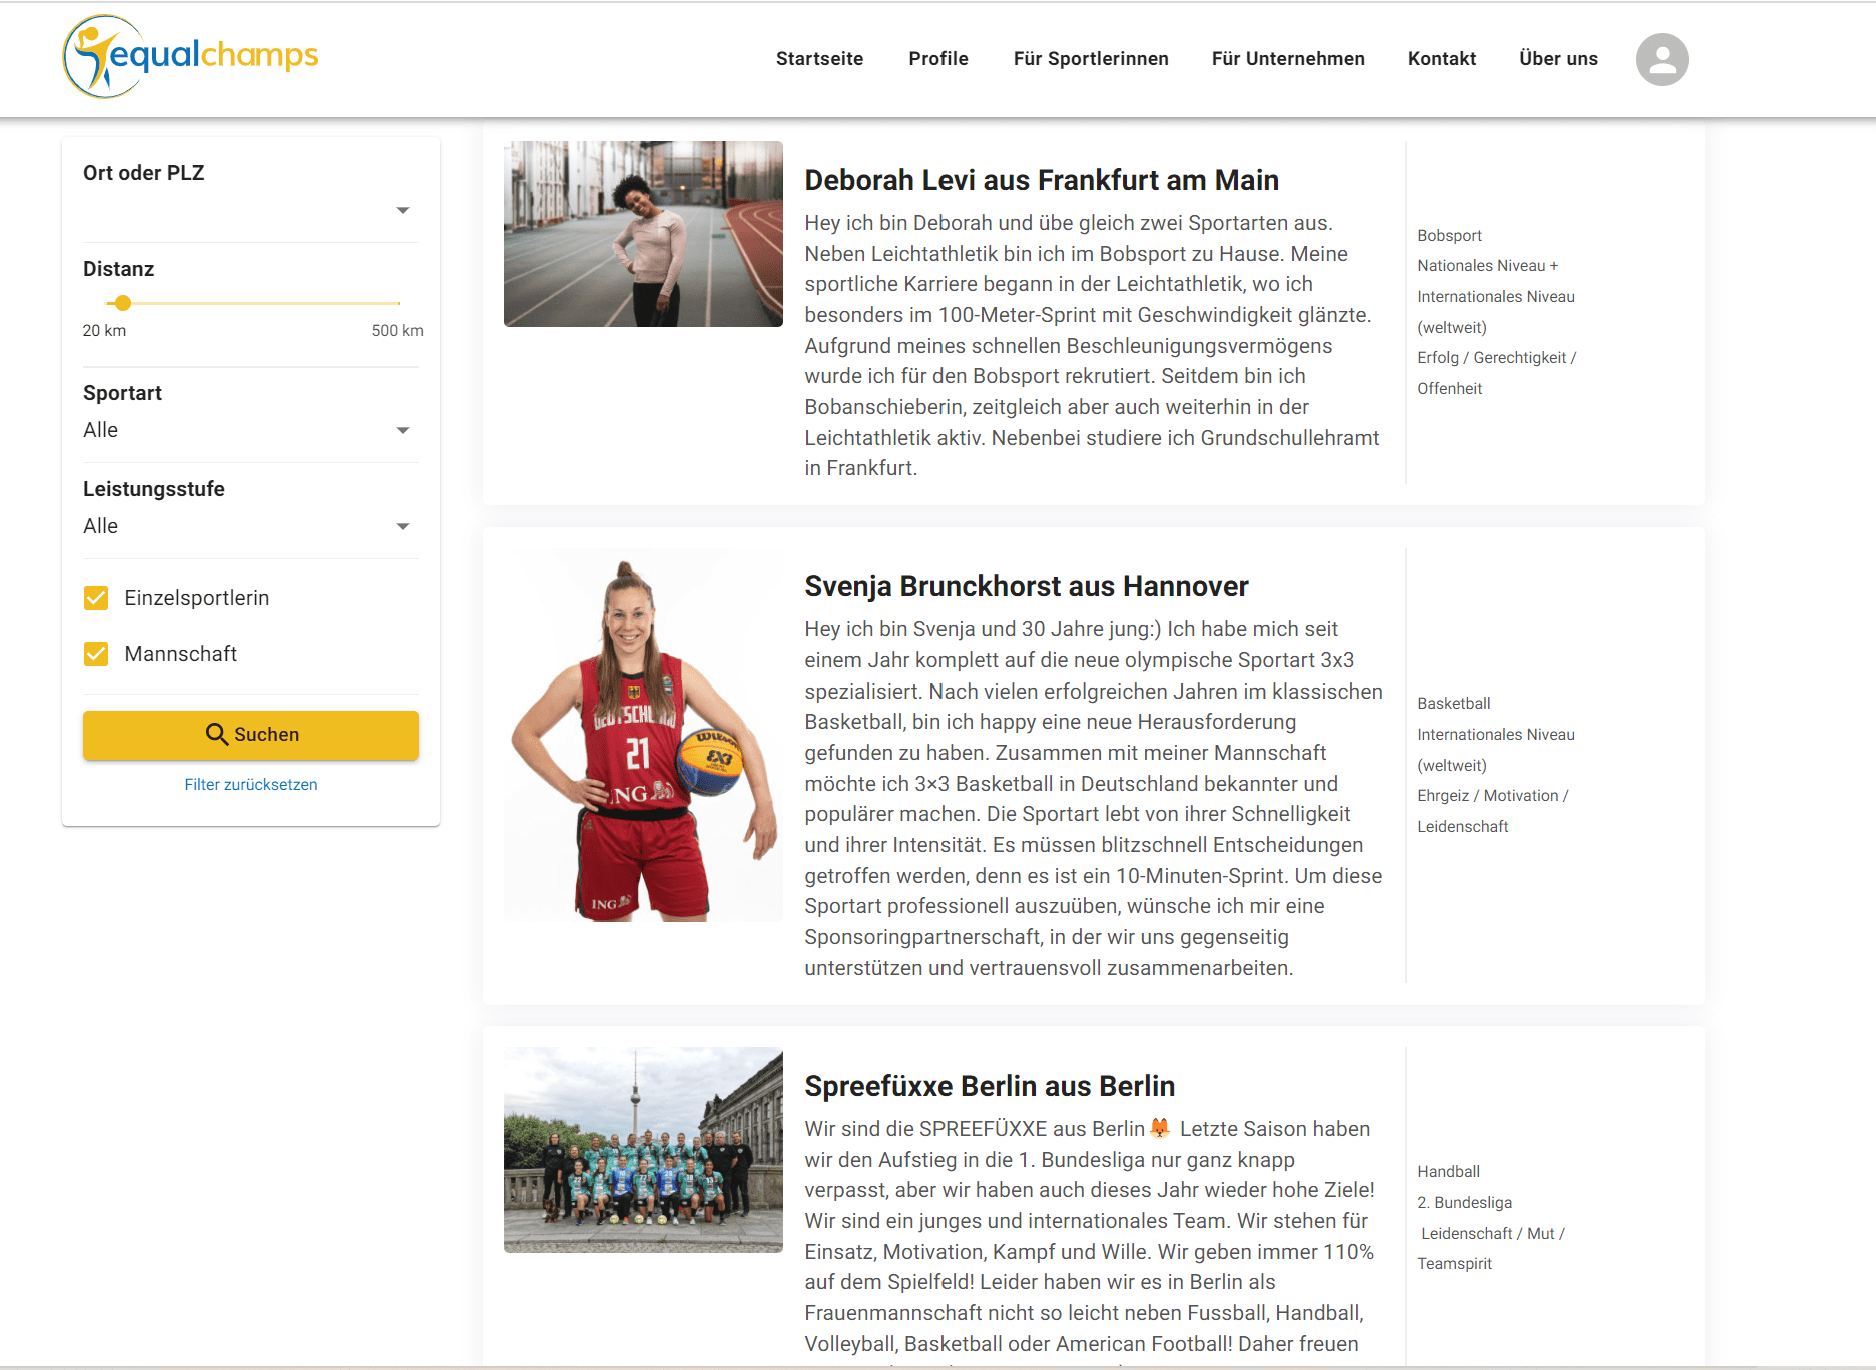The width and height of the screenshot is (1876, 1370).
Task: Open the Kontakt page
Action: coord(1442,59)
